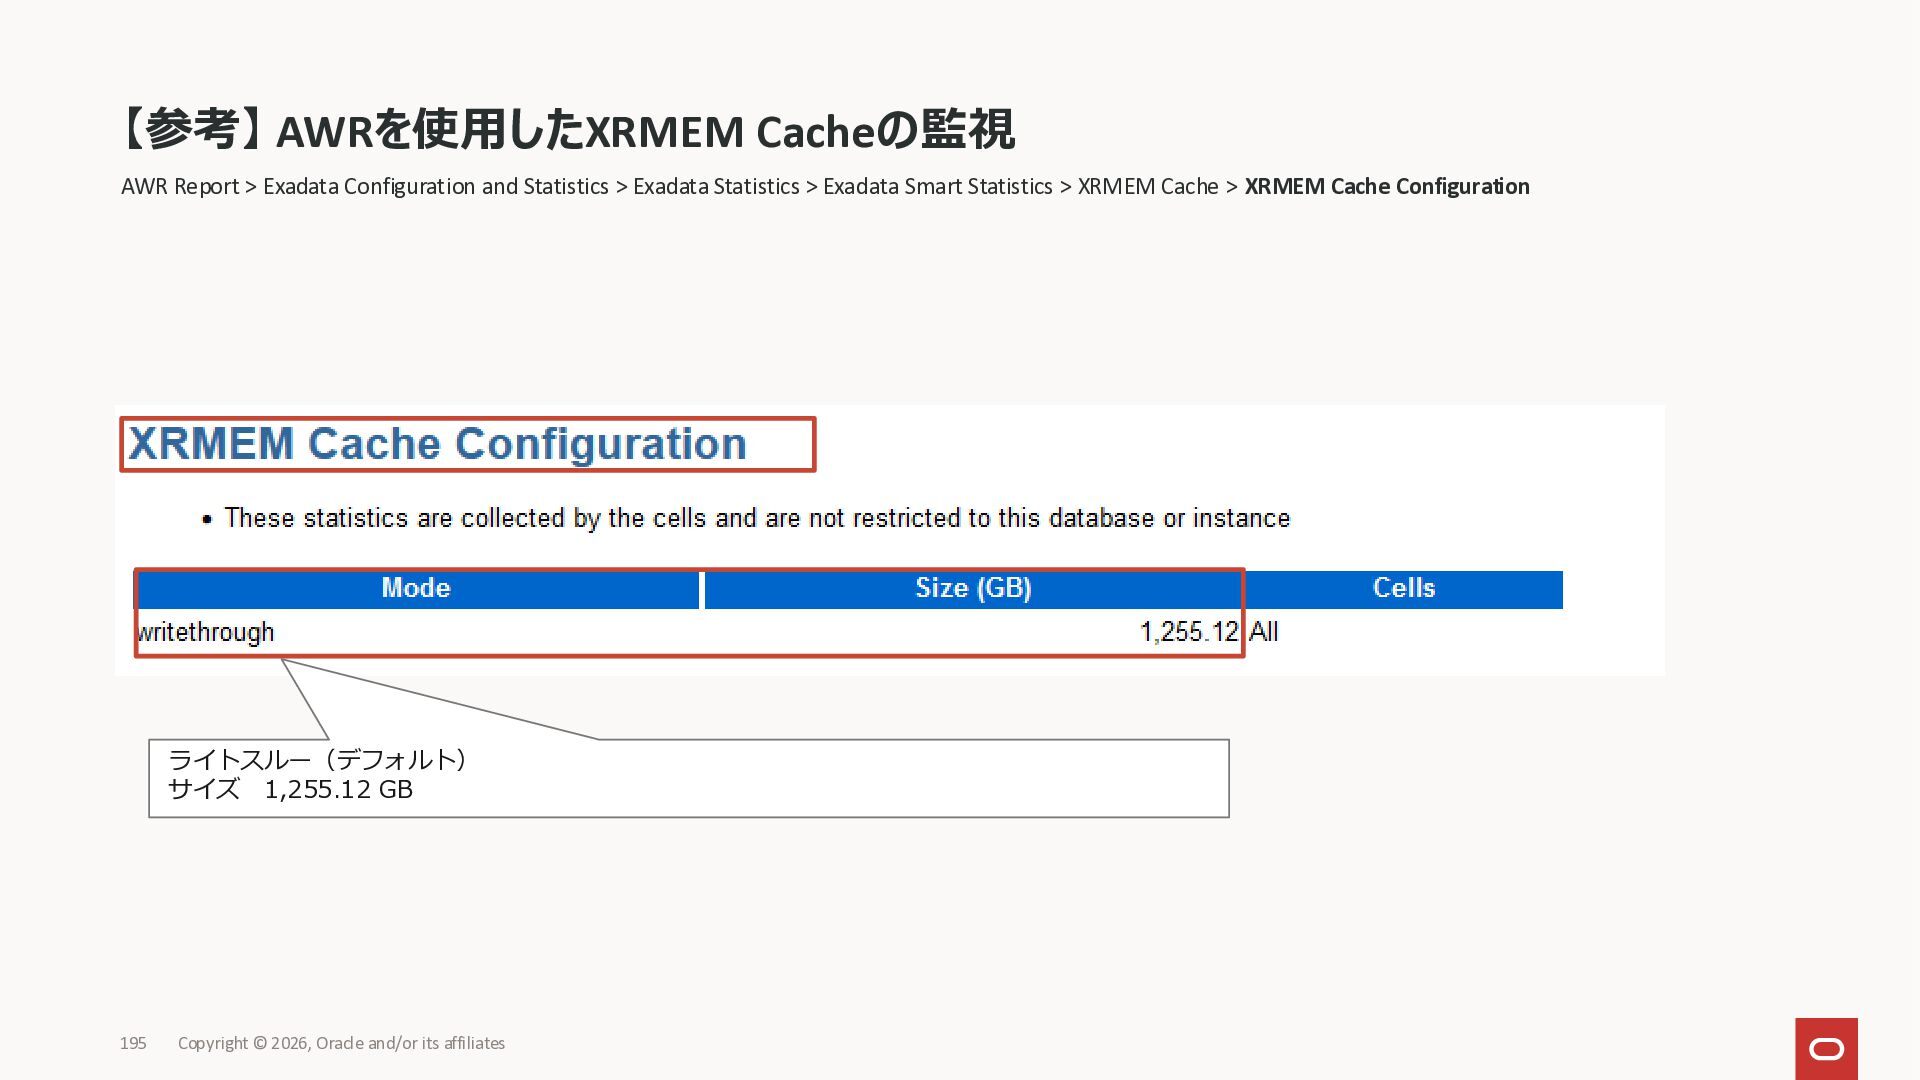Click the Mode column header
The width and height of the screenshot is (1920, 1080).
[416, 588]
